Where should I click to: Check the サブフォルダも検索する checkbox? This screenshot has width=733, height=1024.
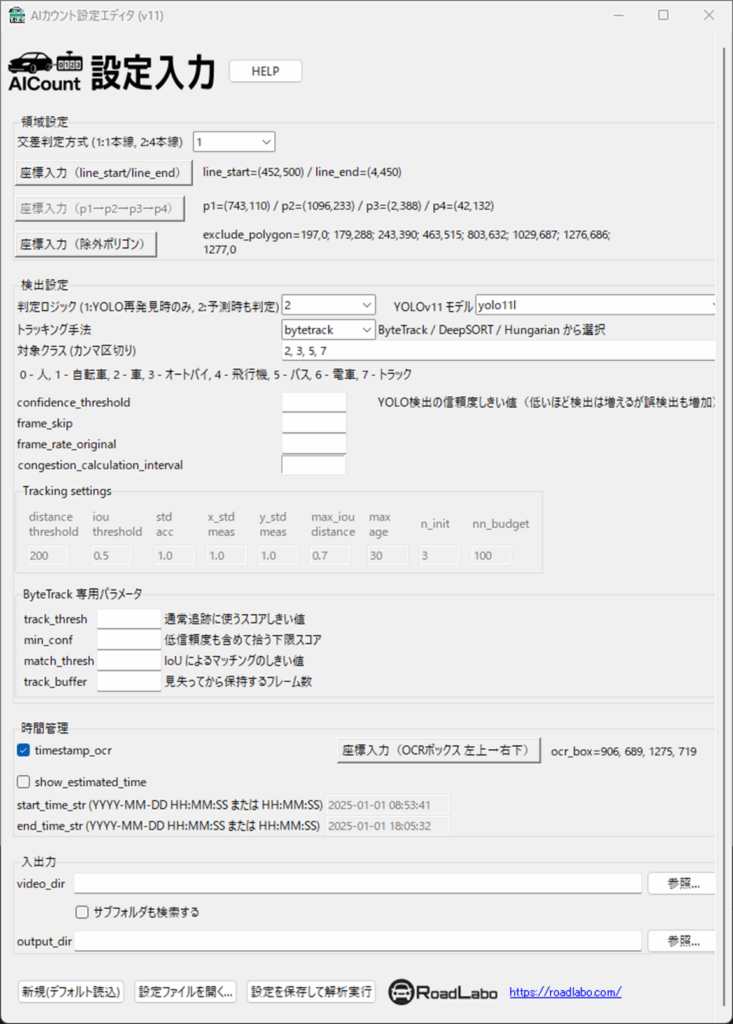pos(83,912)
